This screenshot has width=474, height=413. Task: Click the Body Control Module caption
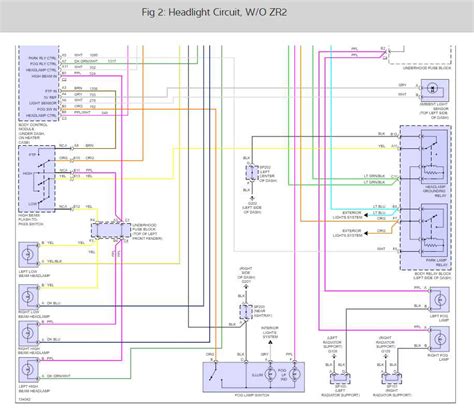(33, 133)
